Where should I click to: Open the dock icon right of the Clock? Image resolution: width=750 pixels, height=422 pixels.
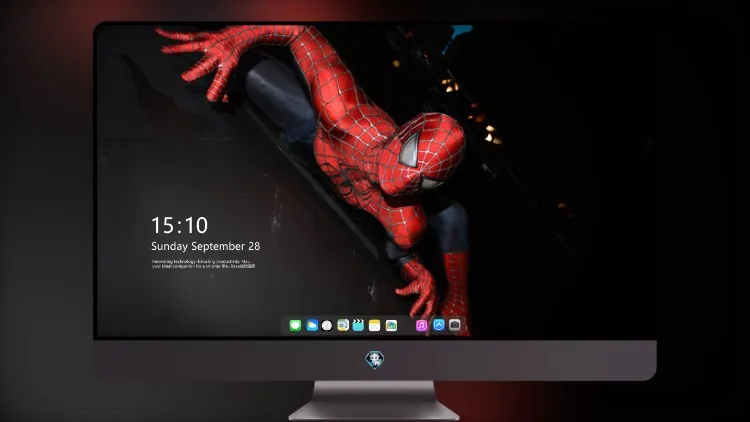click(x=343, y=326)
